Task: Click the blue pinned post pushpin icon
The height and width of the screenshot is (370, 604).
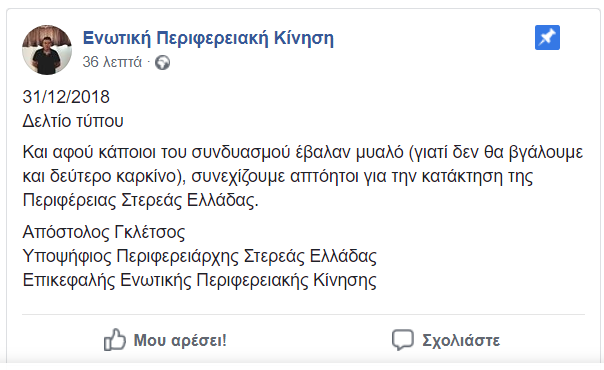Action: (547, 37)
